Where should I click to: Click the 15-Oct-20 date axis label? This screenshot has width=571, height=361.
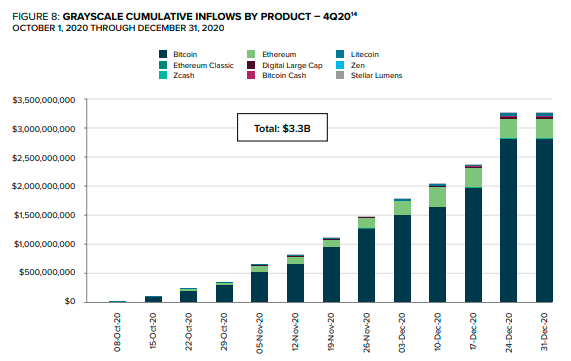[x=153, y=331]
